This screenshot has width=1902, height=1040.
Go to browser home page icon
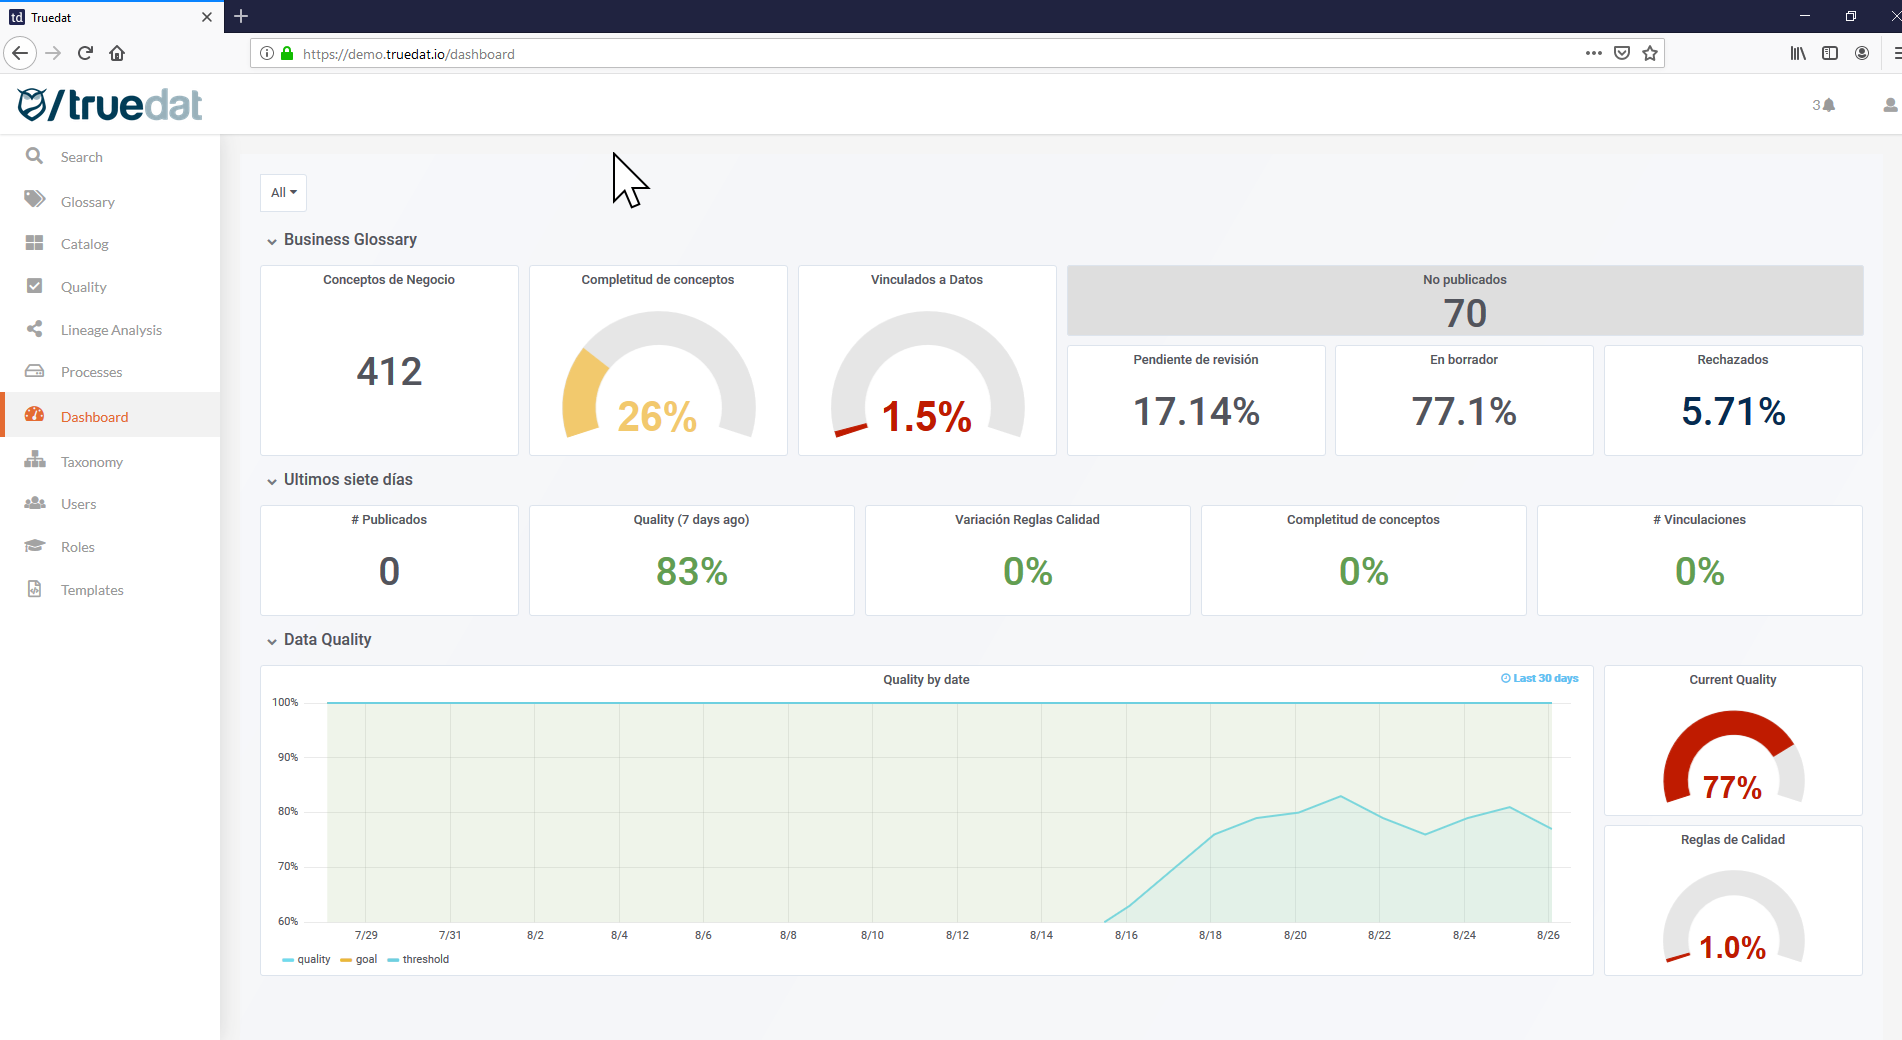pos(117,53)
